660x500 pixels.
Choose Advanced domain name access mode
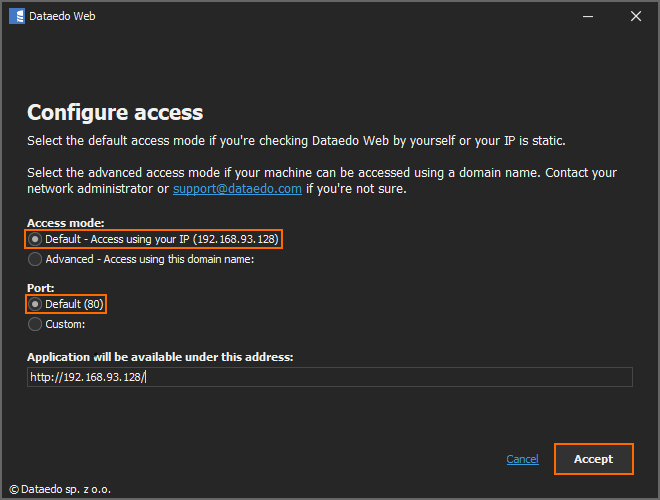(x=36, y=260)
